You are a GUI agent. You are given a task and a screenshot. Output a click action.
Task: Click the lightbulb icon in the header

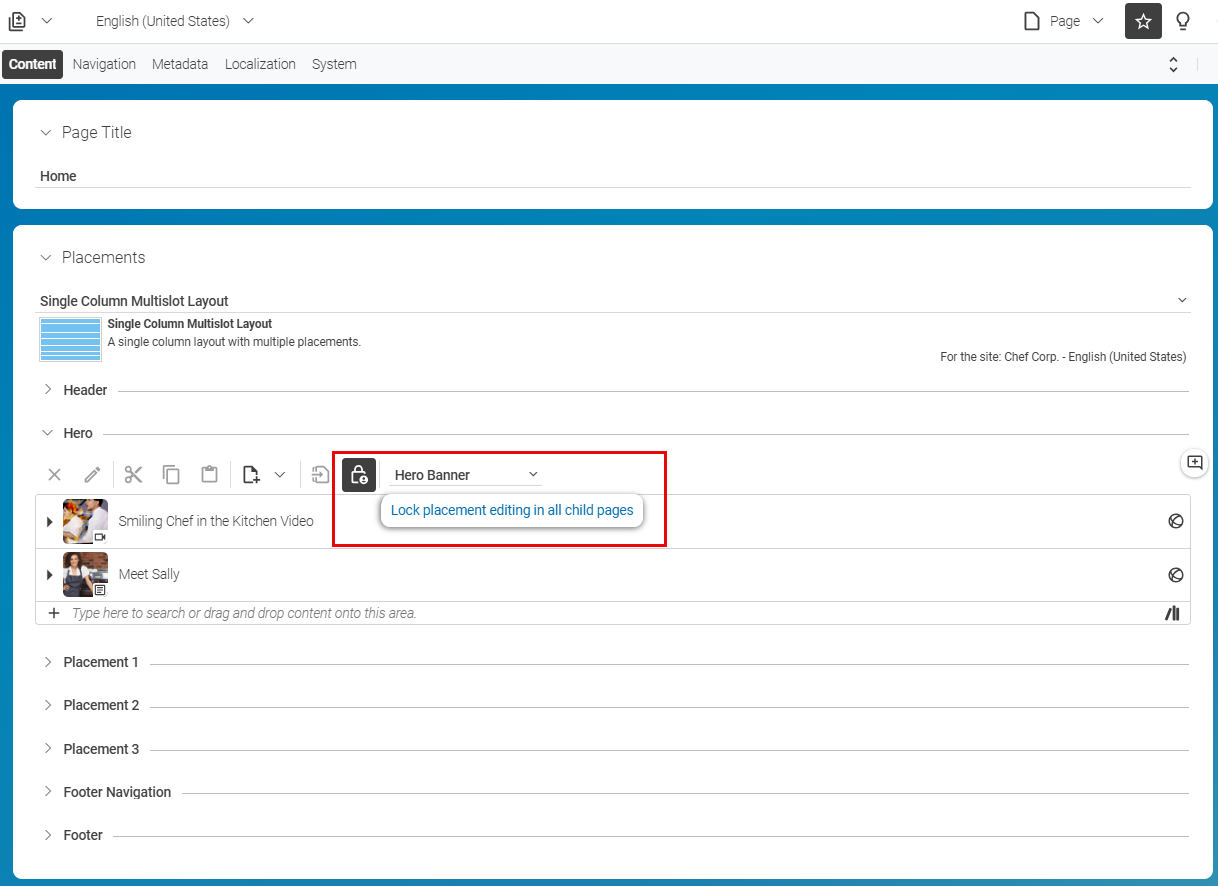pyautogui.click(x=1183, y=21)
